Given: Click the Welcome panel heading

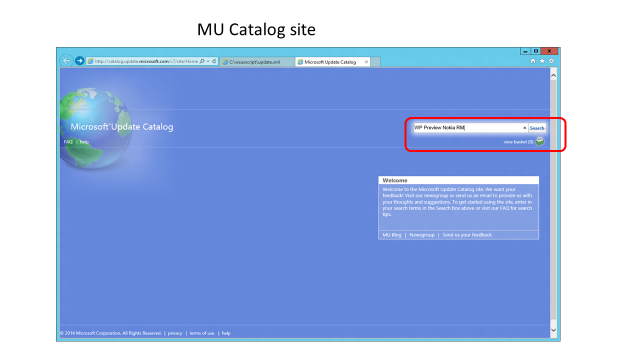Looking at the screenshot, I should pos(395,180).
